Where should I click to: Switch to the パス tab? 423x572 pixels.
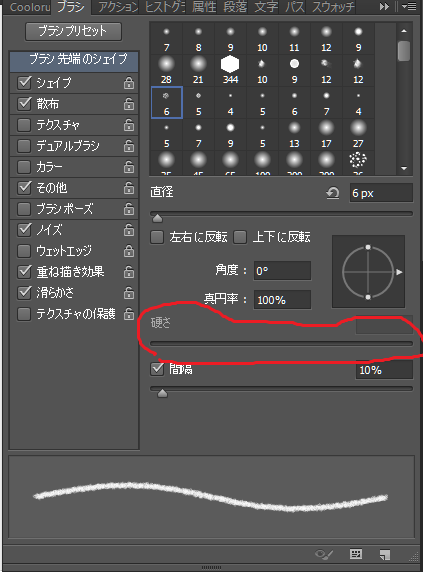[x=295, y=7]
